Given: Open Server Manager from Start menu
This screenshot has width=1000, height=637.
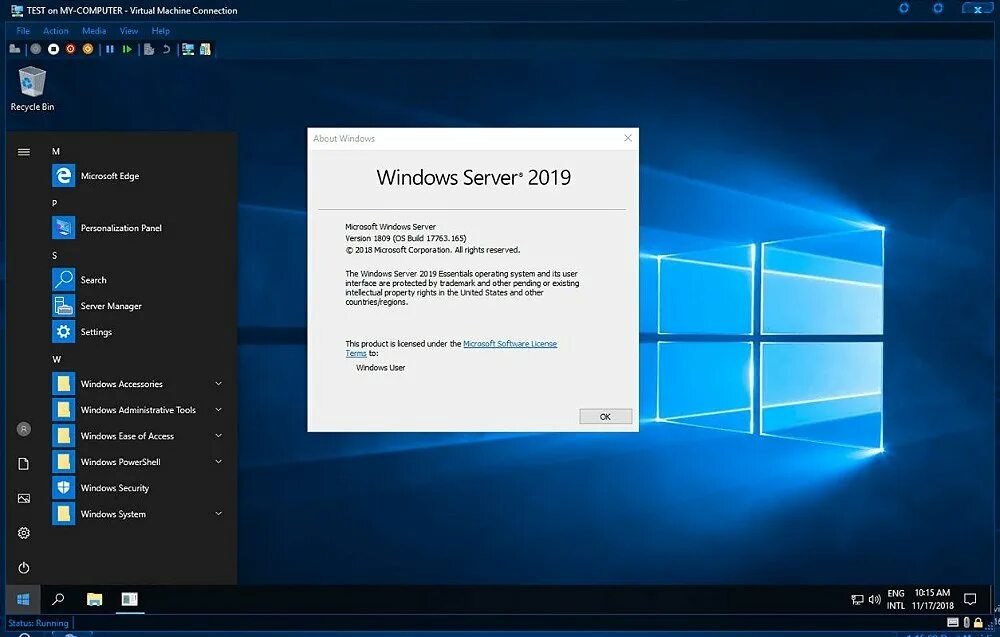Looking at the screenshot, I should [110, 305].
